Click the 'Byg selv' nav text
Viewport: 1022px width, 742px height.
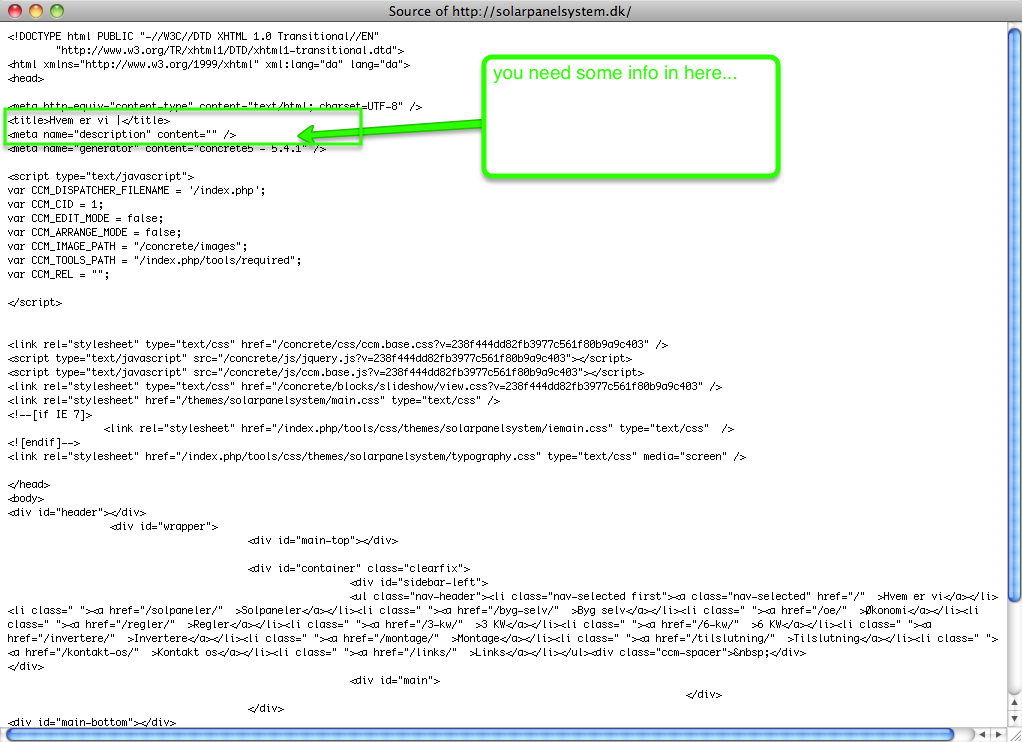click(x=602, y=611)
